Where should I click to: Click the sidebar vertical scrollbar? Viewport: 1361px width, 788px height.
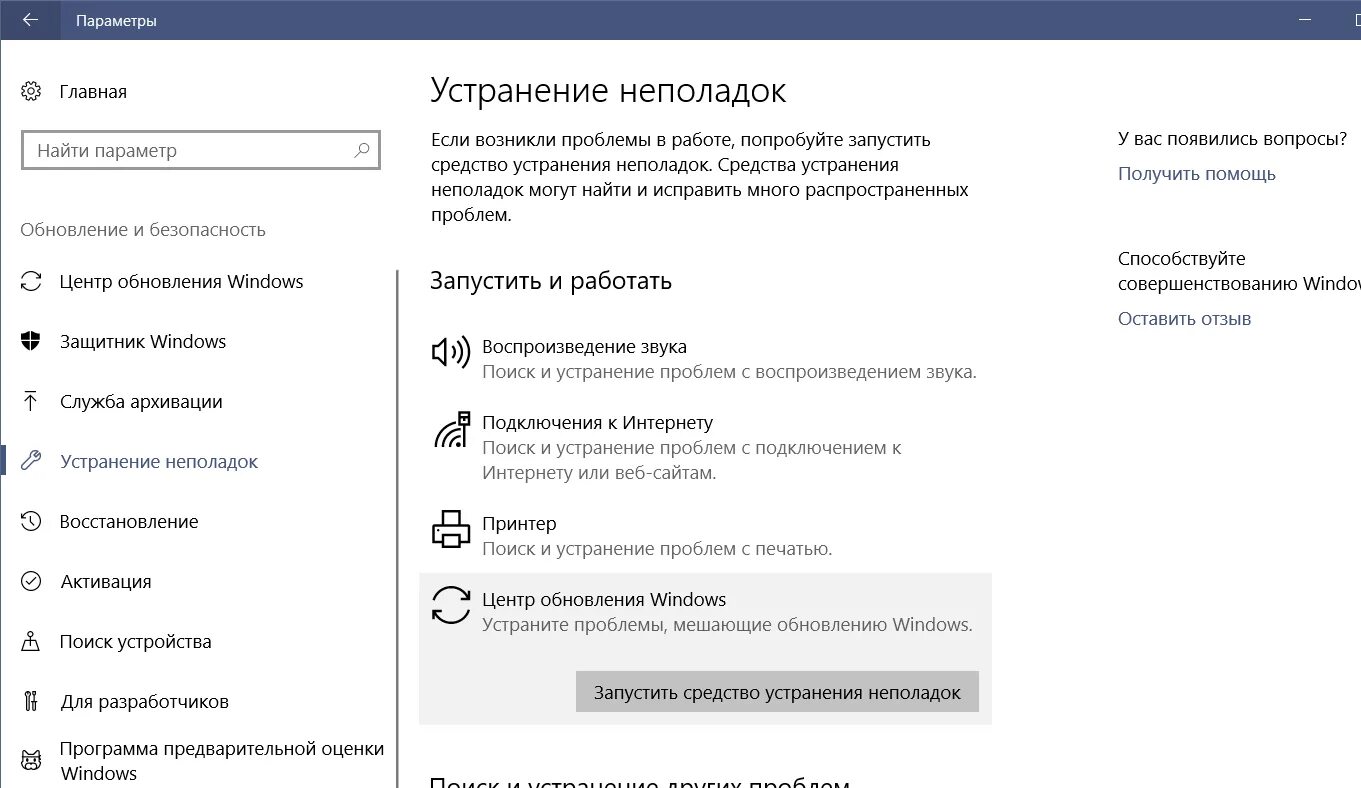click(397, 528)
